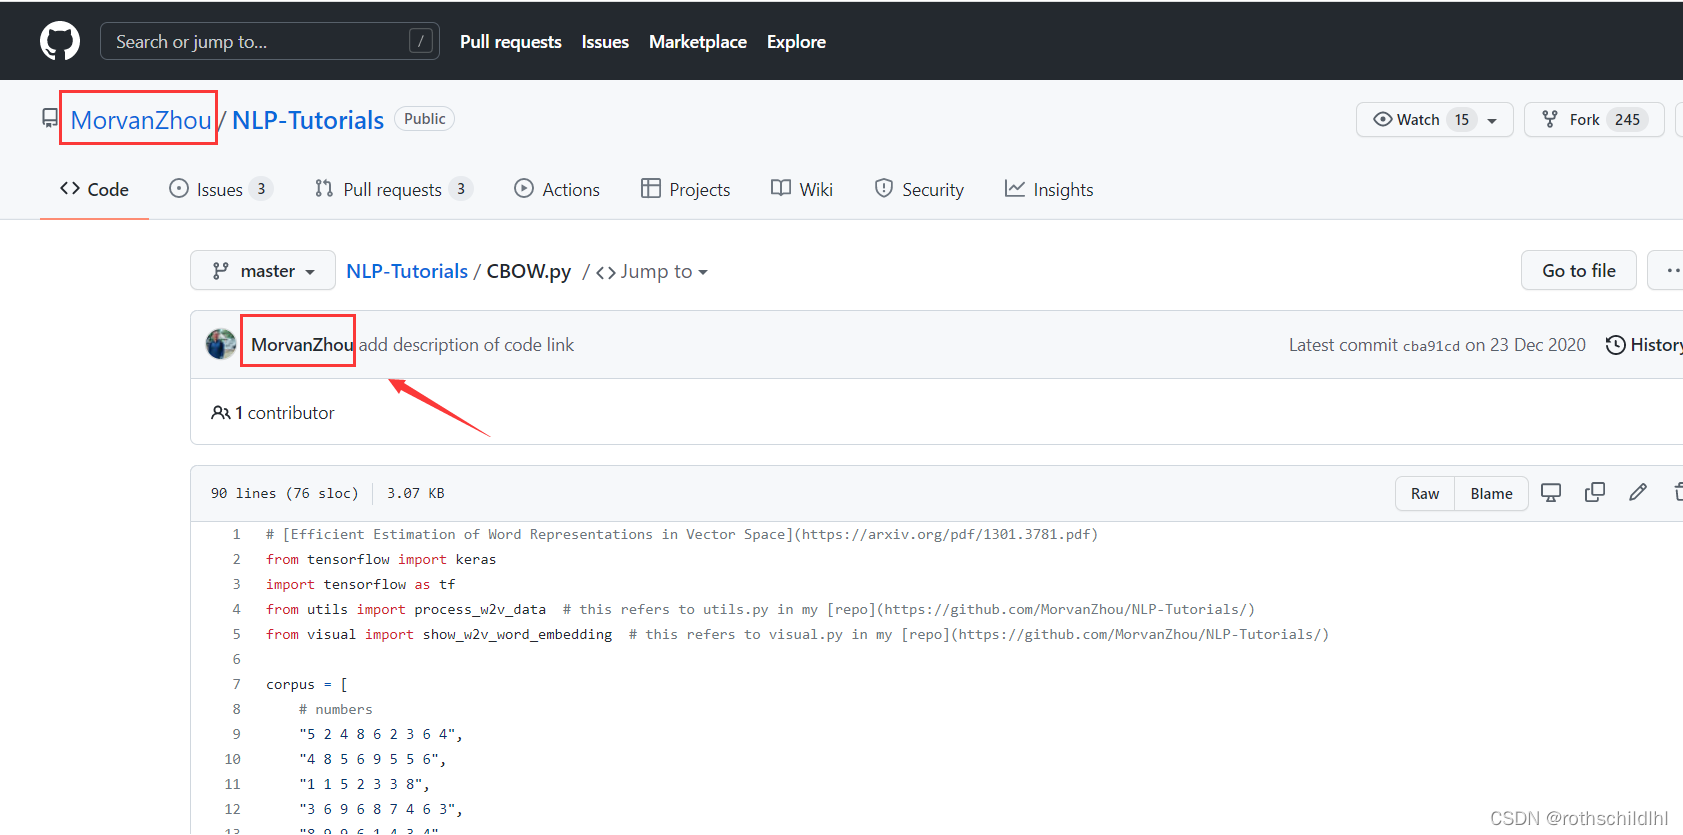Open the more options ellipsis button
Screen dimensions: 1683x835
tap(1668, 271)
